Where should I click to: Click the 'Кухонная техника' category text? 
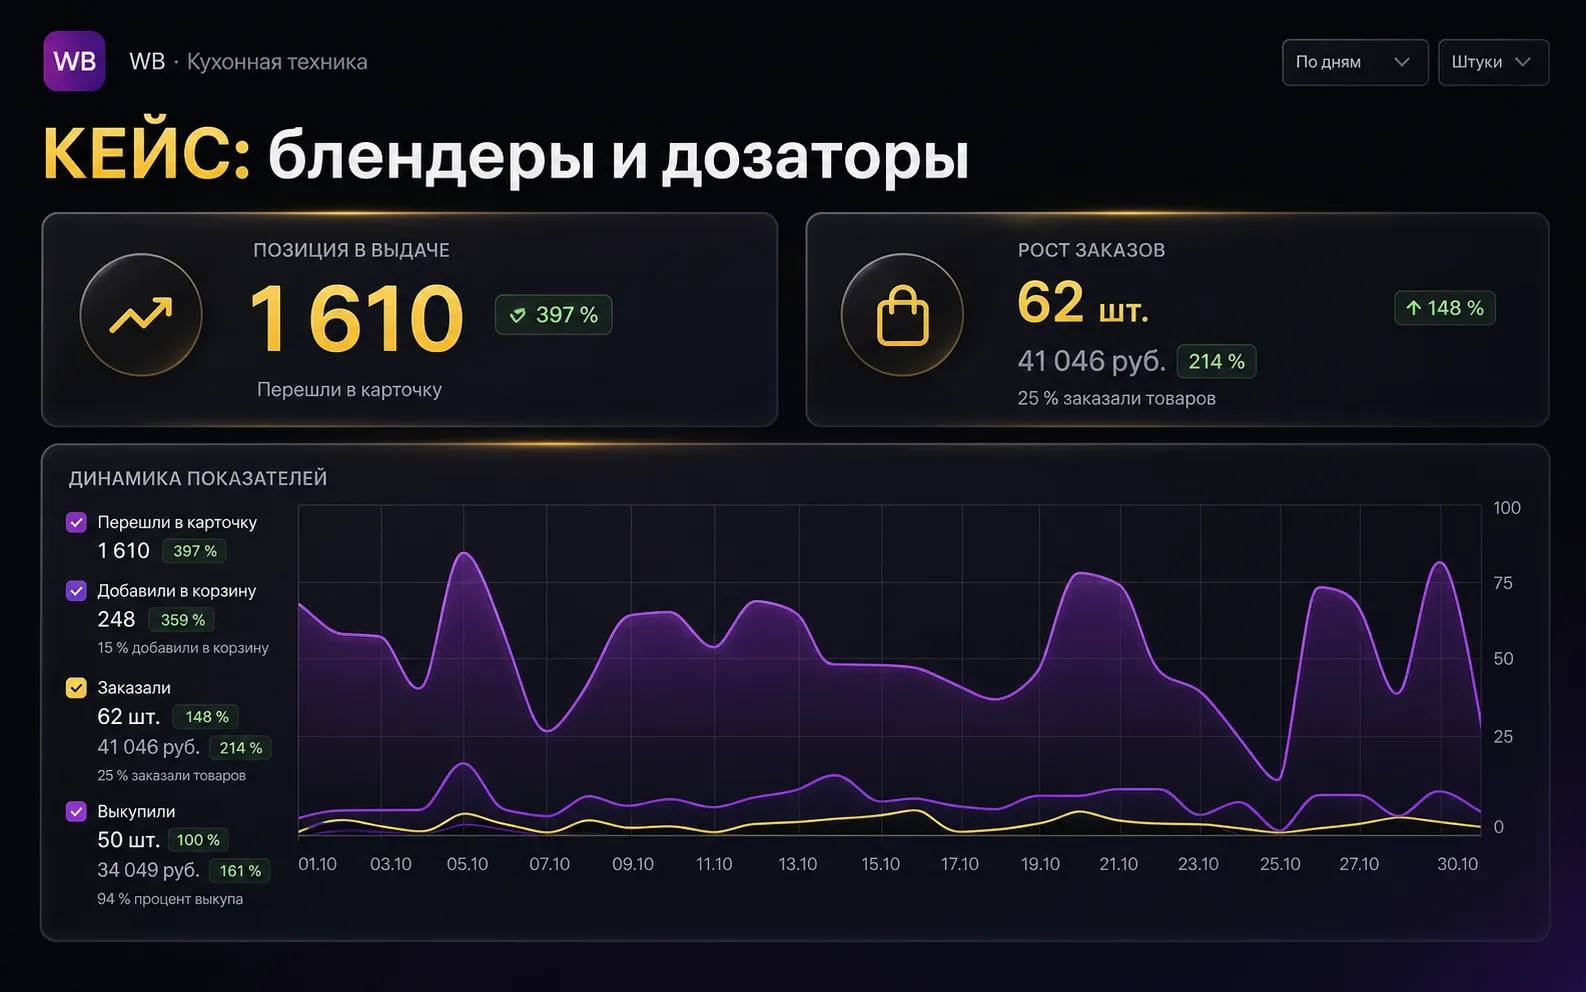[277, 62]
